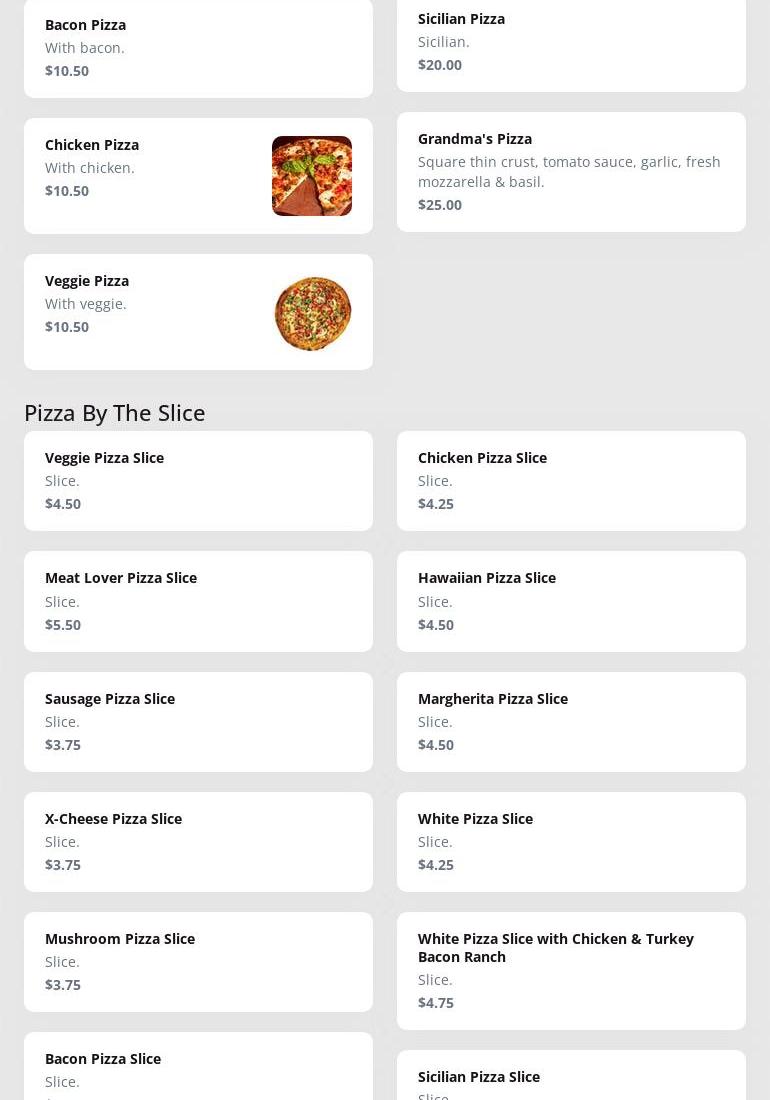Select Meat Lover Pizza Slice
770x1100 pixels.
198,600
